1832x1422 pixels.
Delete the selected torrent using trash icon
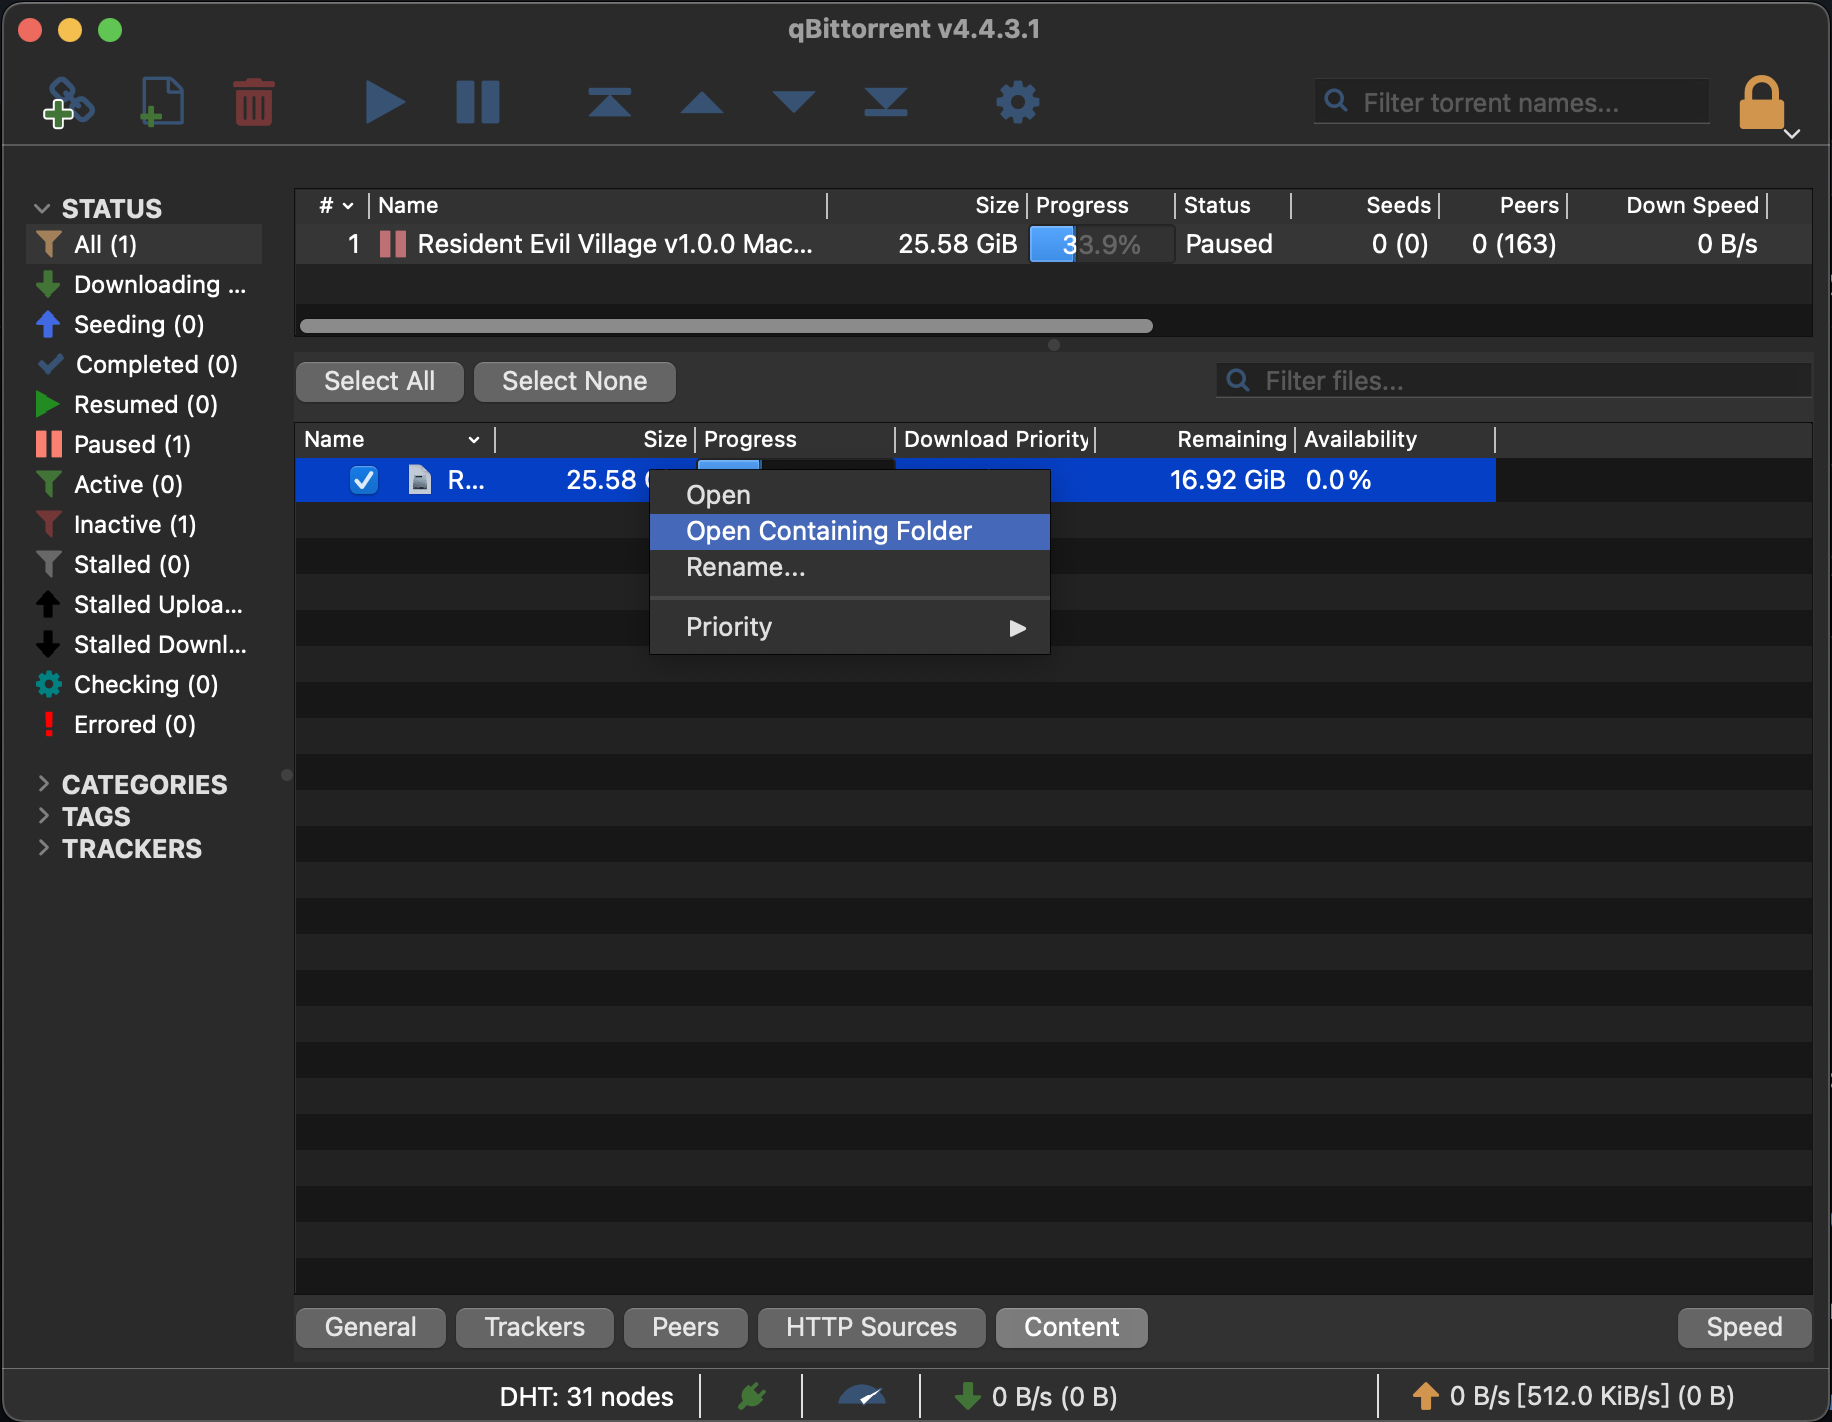click(253, 101)
